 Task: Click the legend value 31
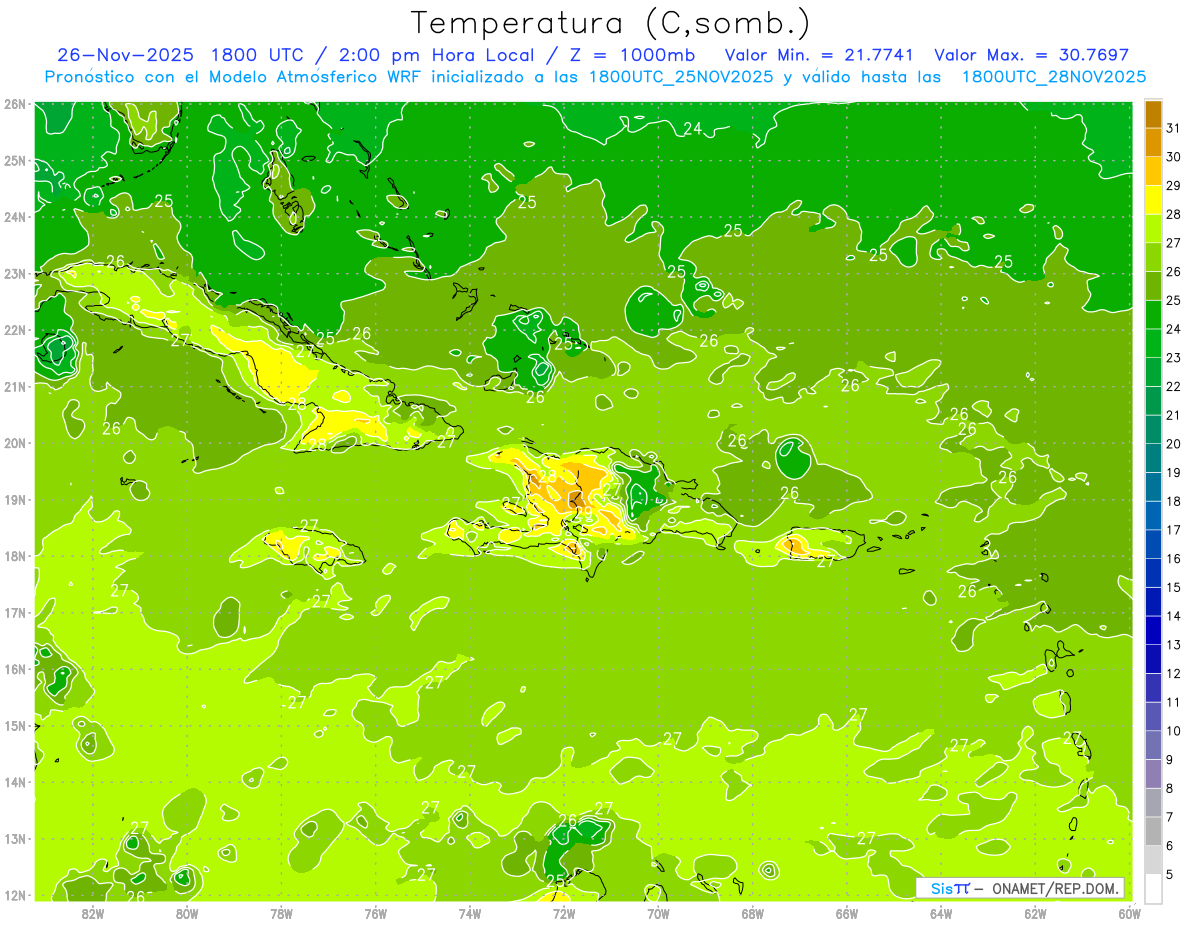click(1174, 127)
